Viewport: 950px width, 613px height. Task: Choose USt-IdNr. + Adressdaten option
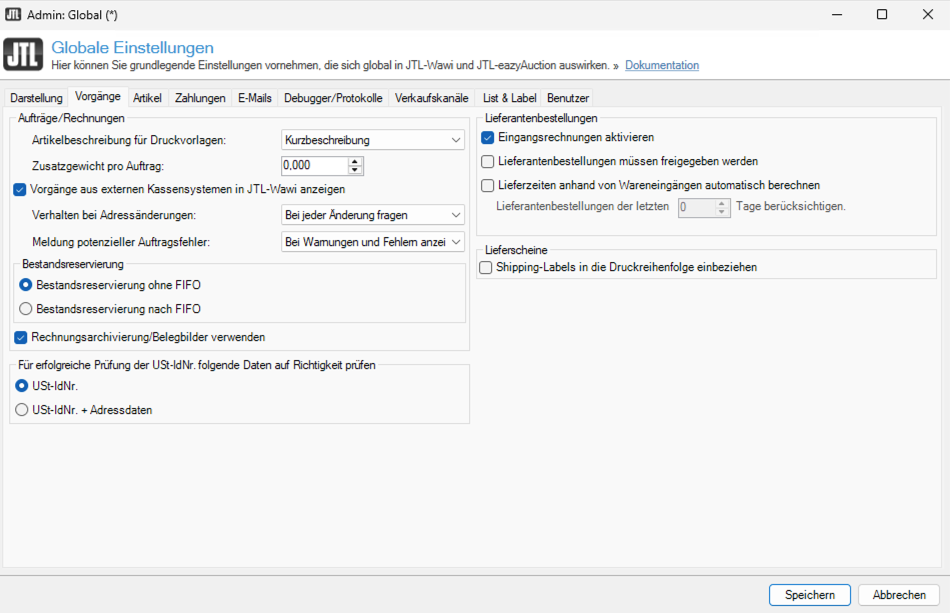point(22,409)
